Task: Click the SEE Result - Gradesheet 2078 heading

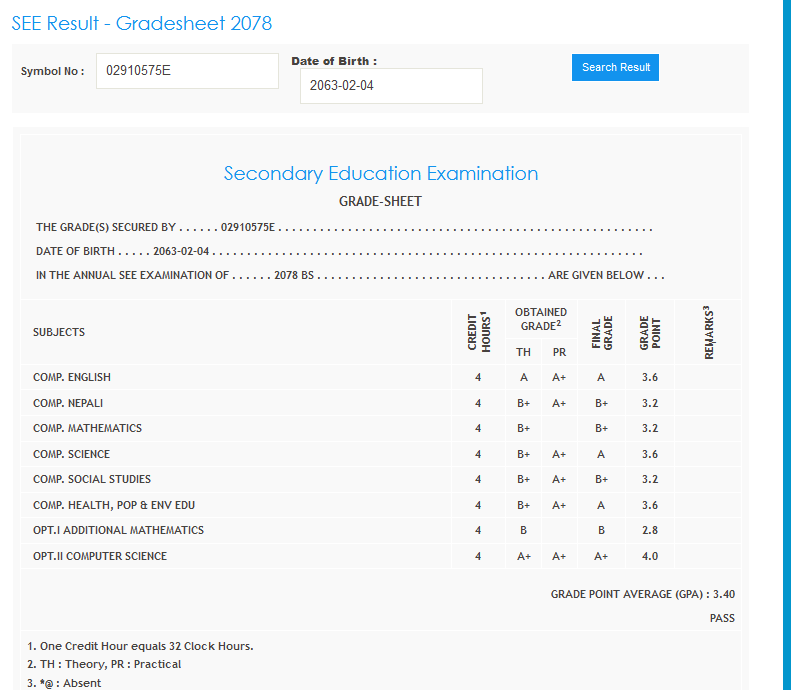Action: (x=142, y=23)
